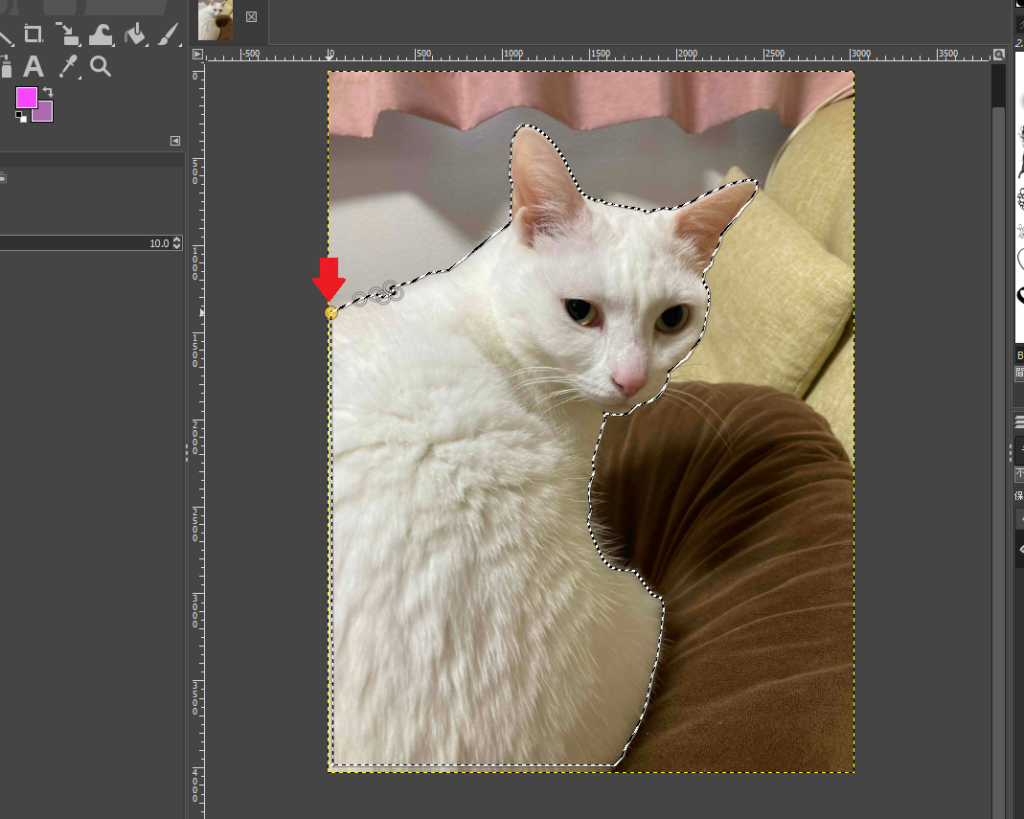Viewport: 1024px width, 819px height.
Task: Select the Text tool
Action: point(34,67)
